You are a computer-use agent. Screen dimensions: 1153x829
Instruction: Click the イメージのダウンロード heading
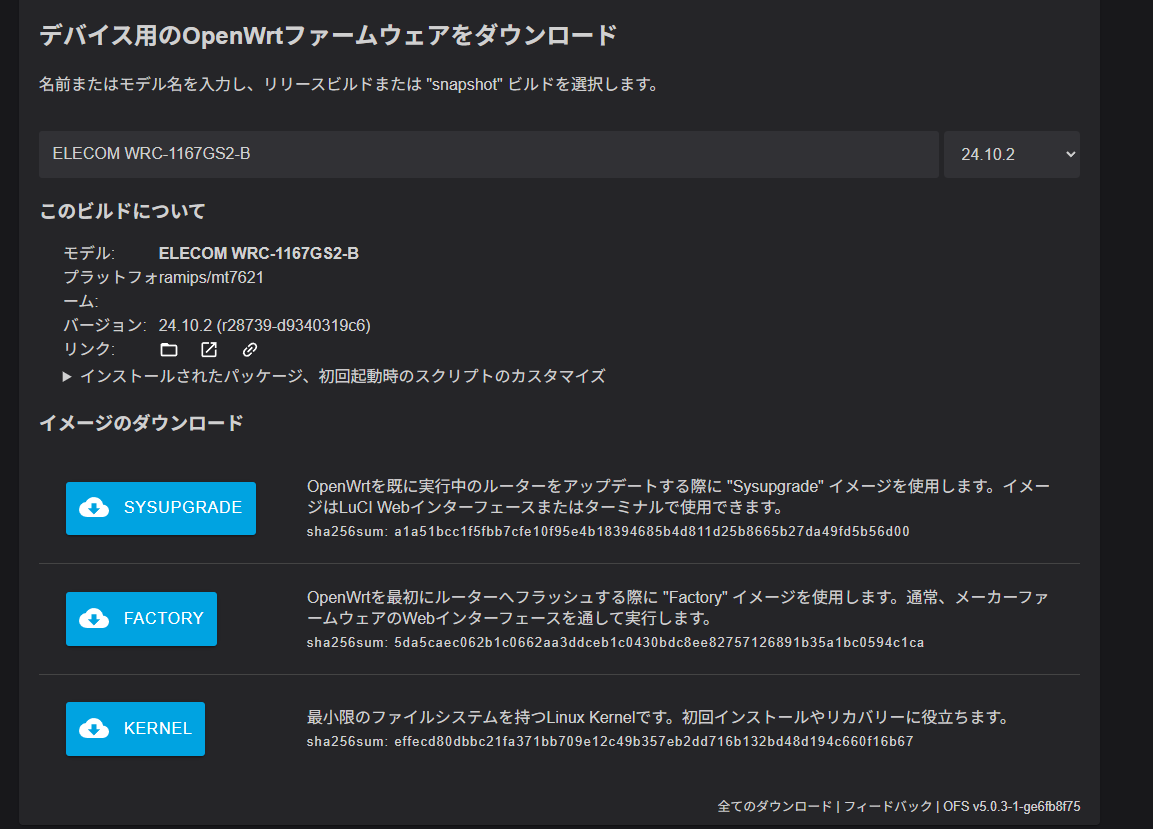[141, 424]
